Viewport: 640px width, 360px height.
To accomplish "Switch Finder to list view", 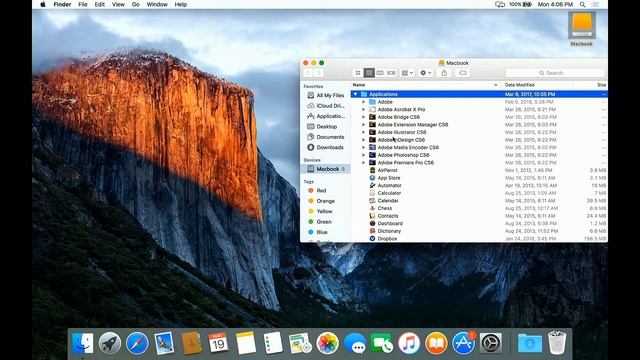I will 369,73.
